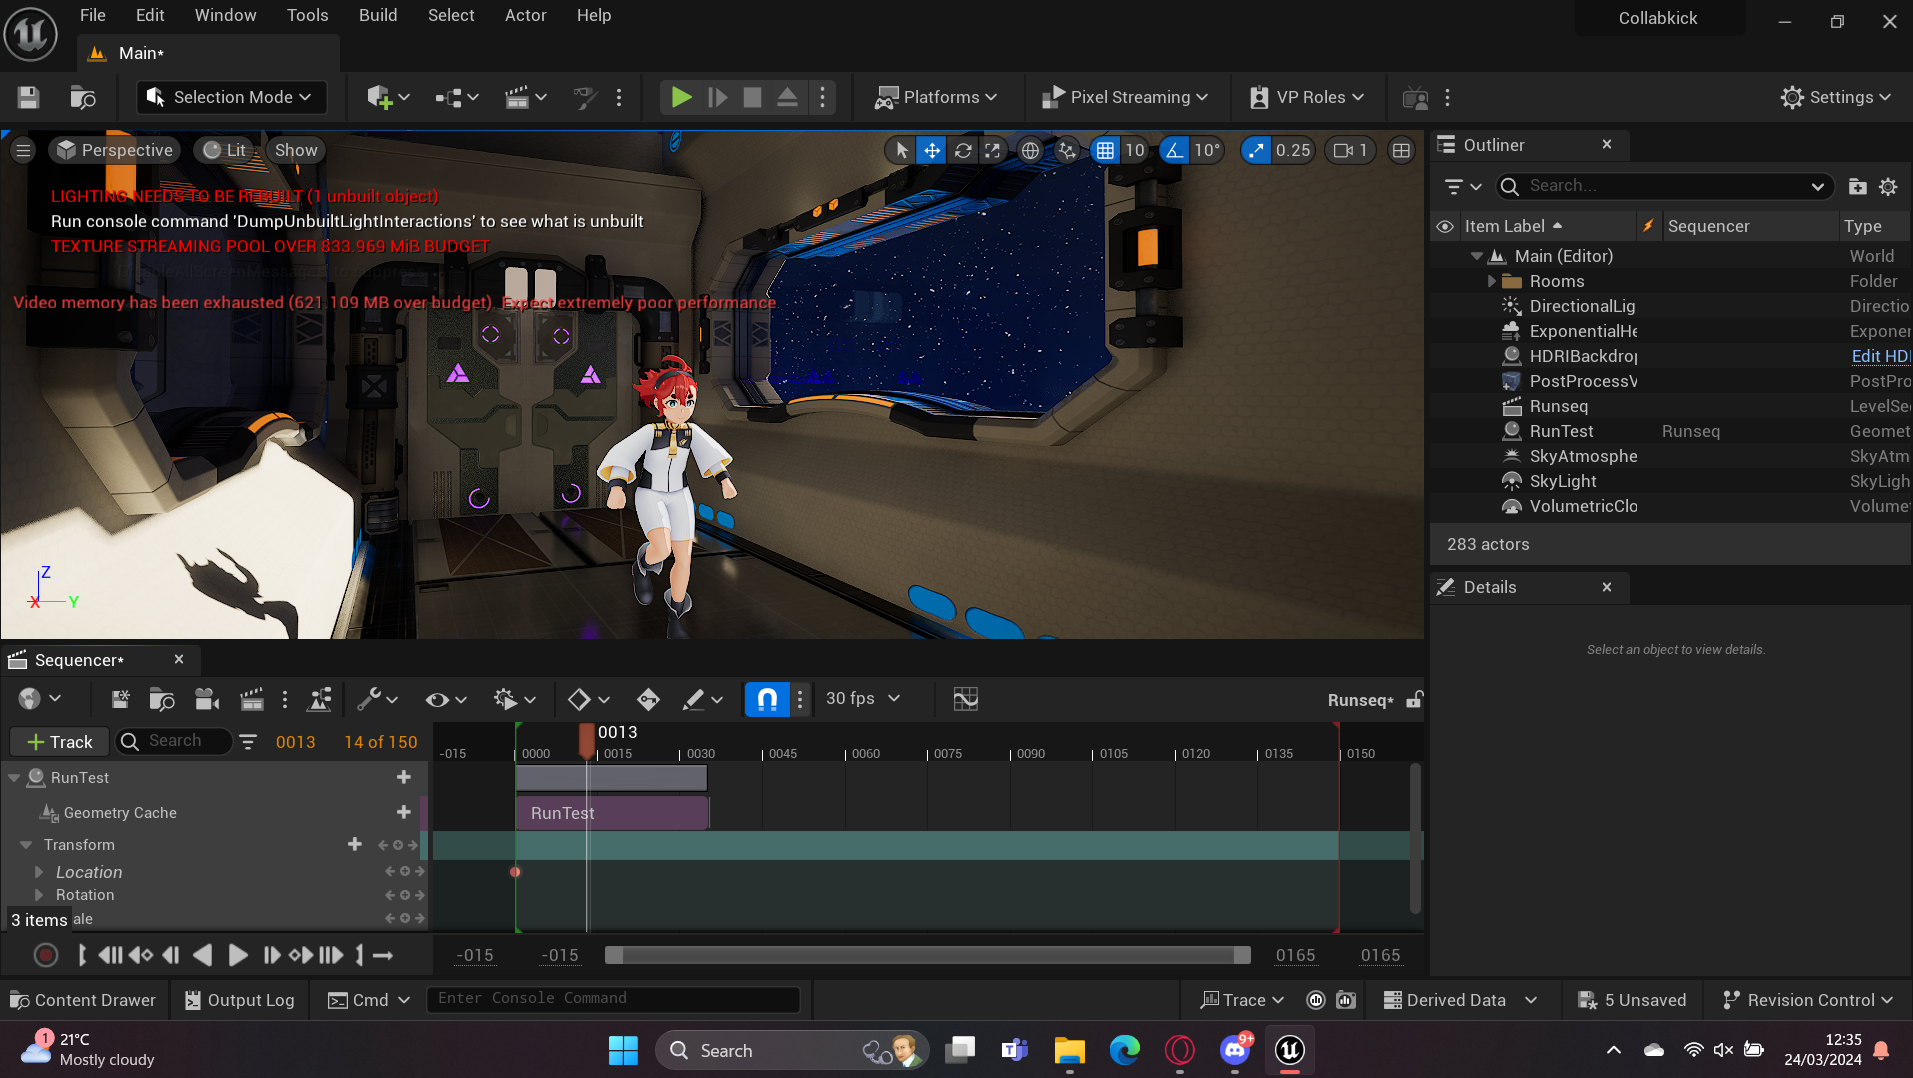
Task: Activate the viewport Rotate tool
Action: pos(963,150)
